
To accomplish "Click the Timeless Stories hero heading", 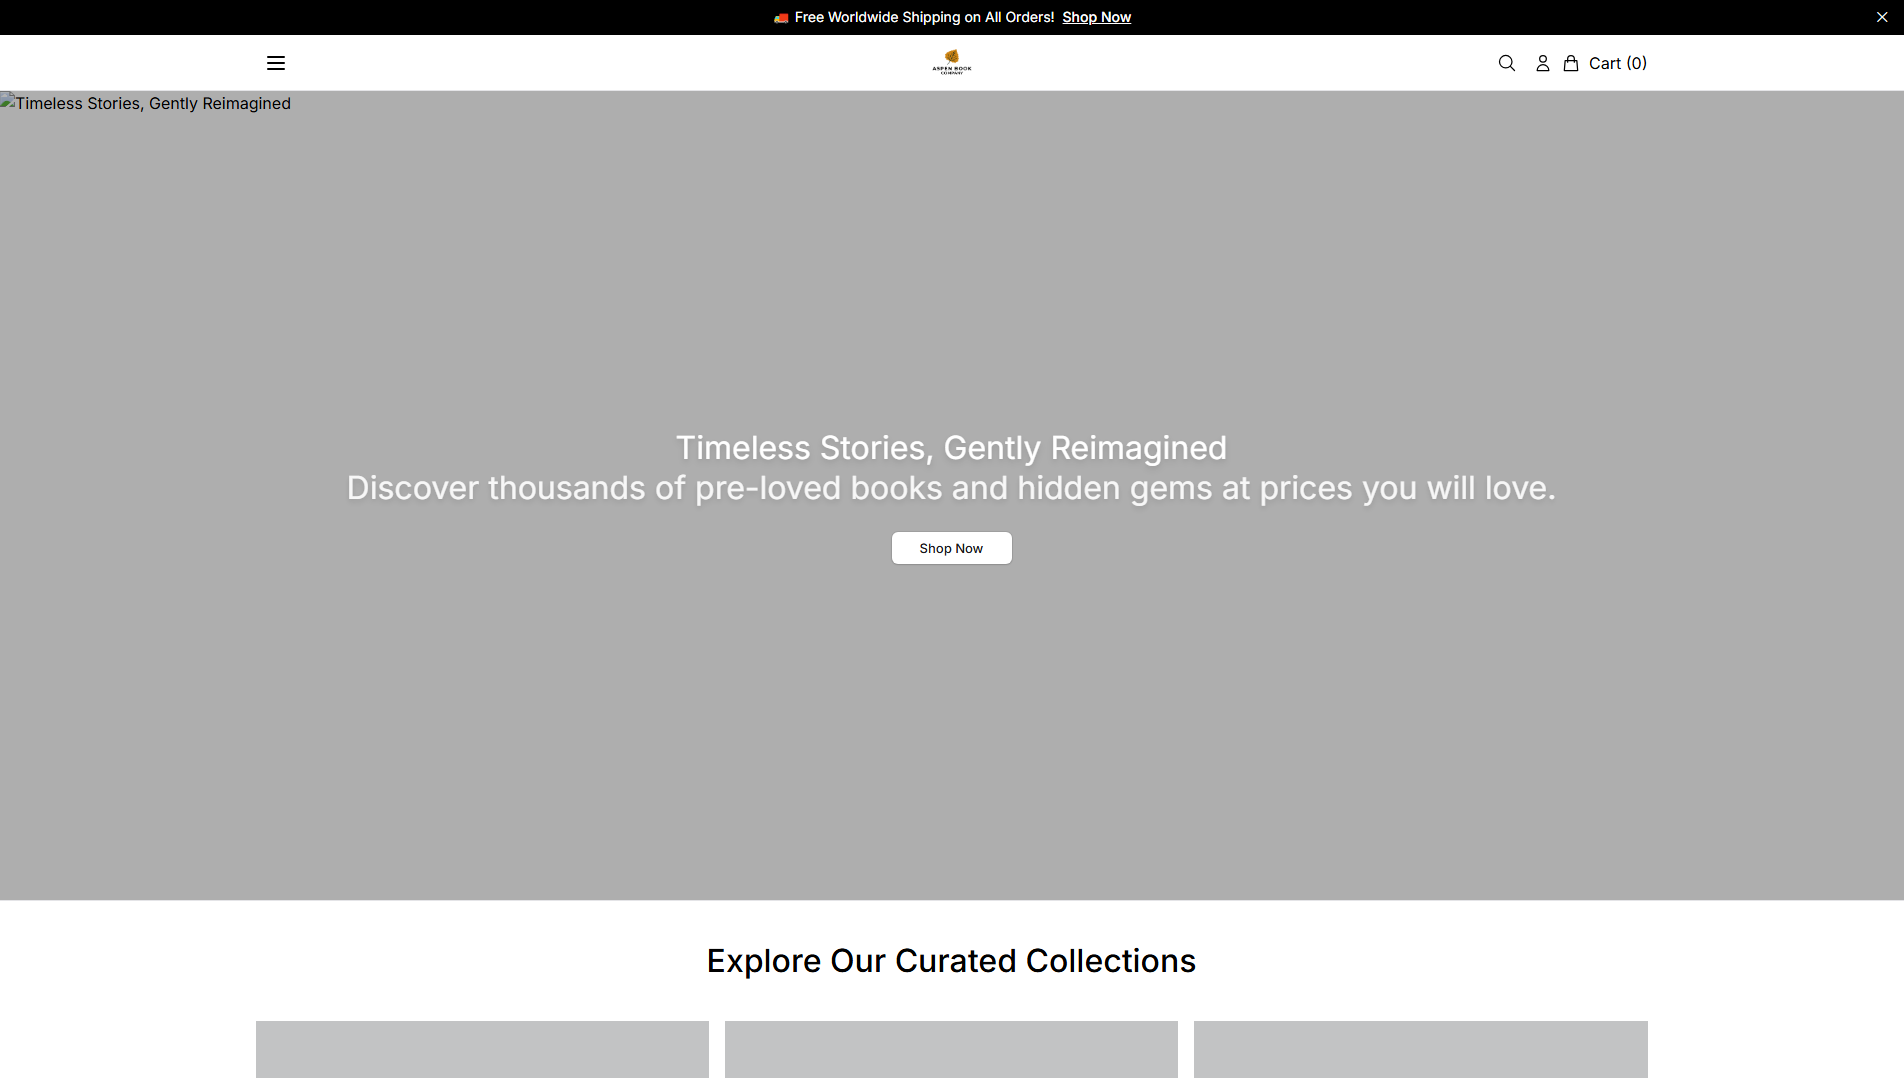I will (x=952, y=448).
